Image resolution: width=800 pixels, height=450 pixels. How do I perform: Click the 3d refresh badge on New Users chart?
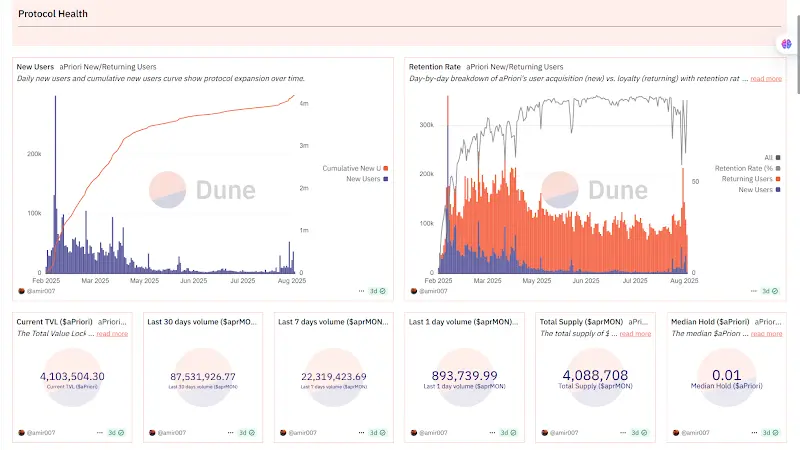[378, 291]
